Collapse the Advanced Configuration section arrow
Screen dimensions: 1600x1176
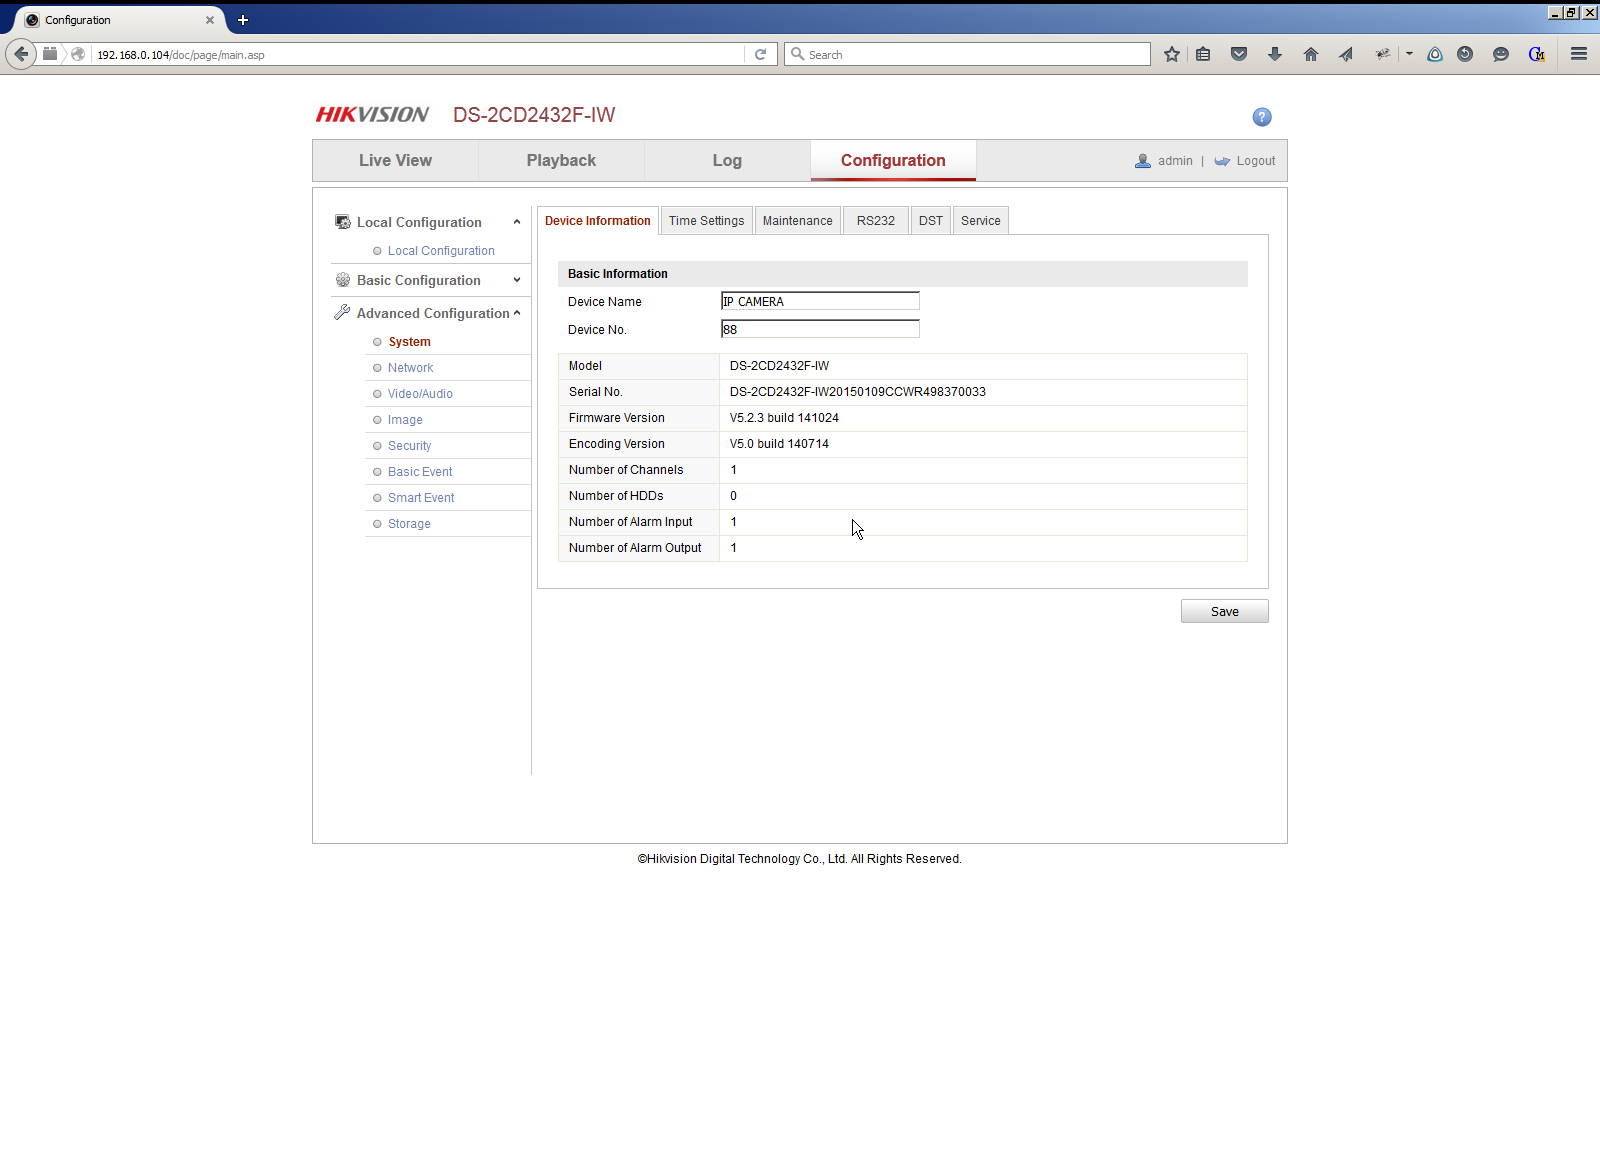point(517,313)
